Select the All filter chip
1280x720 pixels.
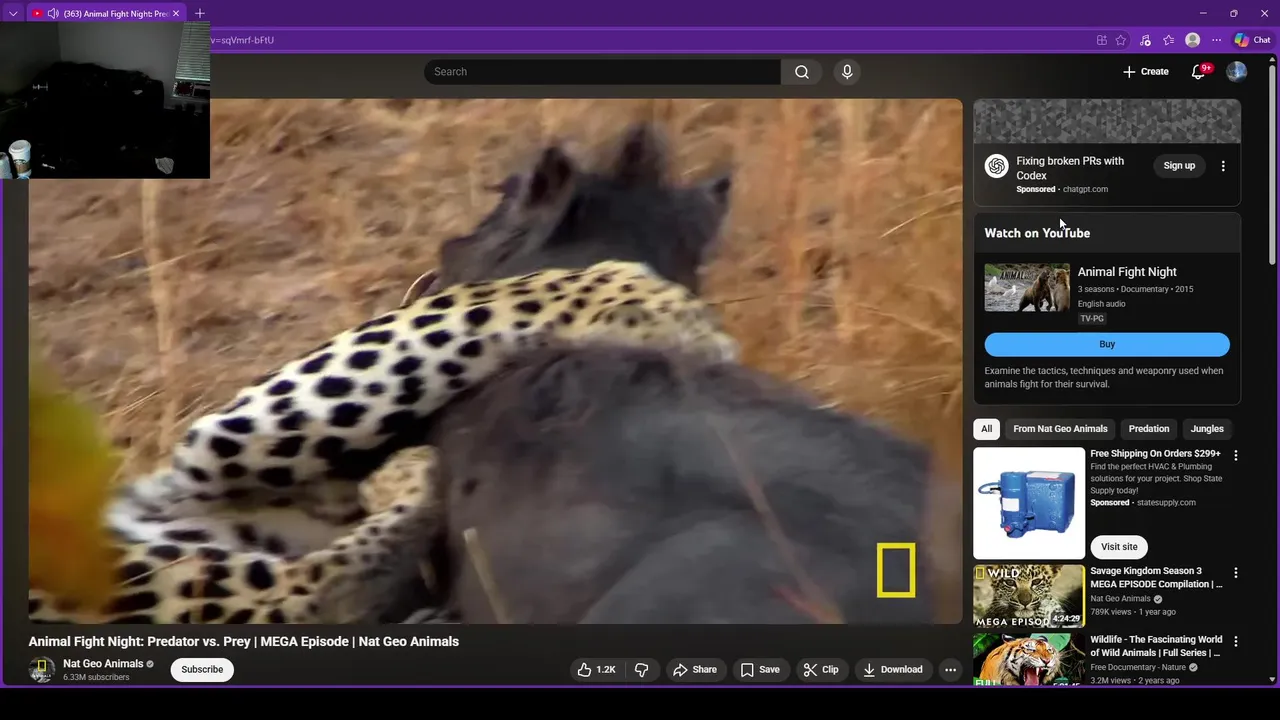pos(986,429)
